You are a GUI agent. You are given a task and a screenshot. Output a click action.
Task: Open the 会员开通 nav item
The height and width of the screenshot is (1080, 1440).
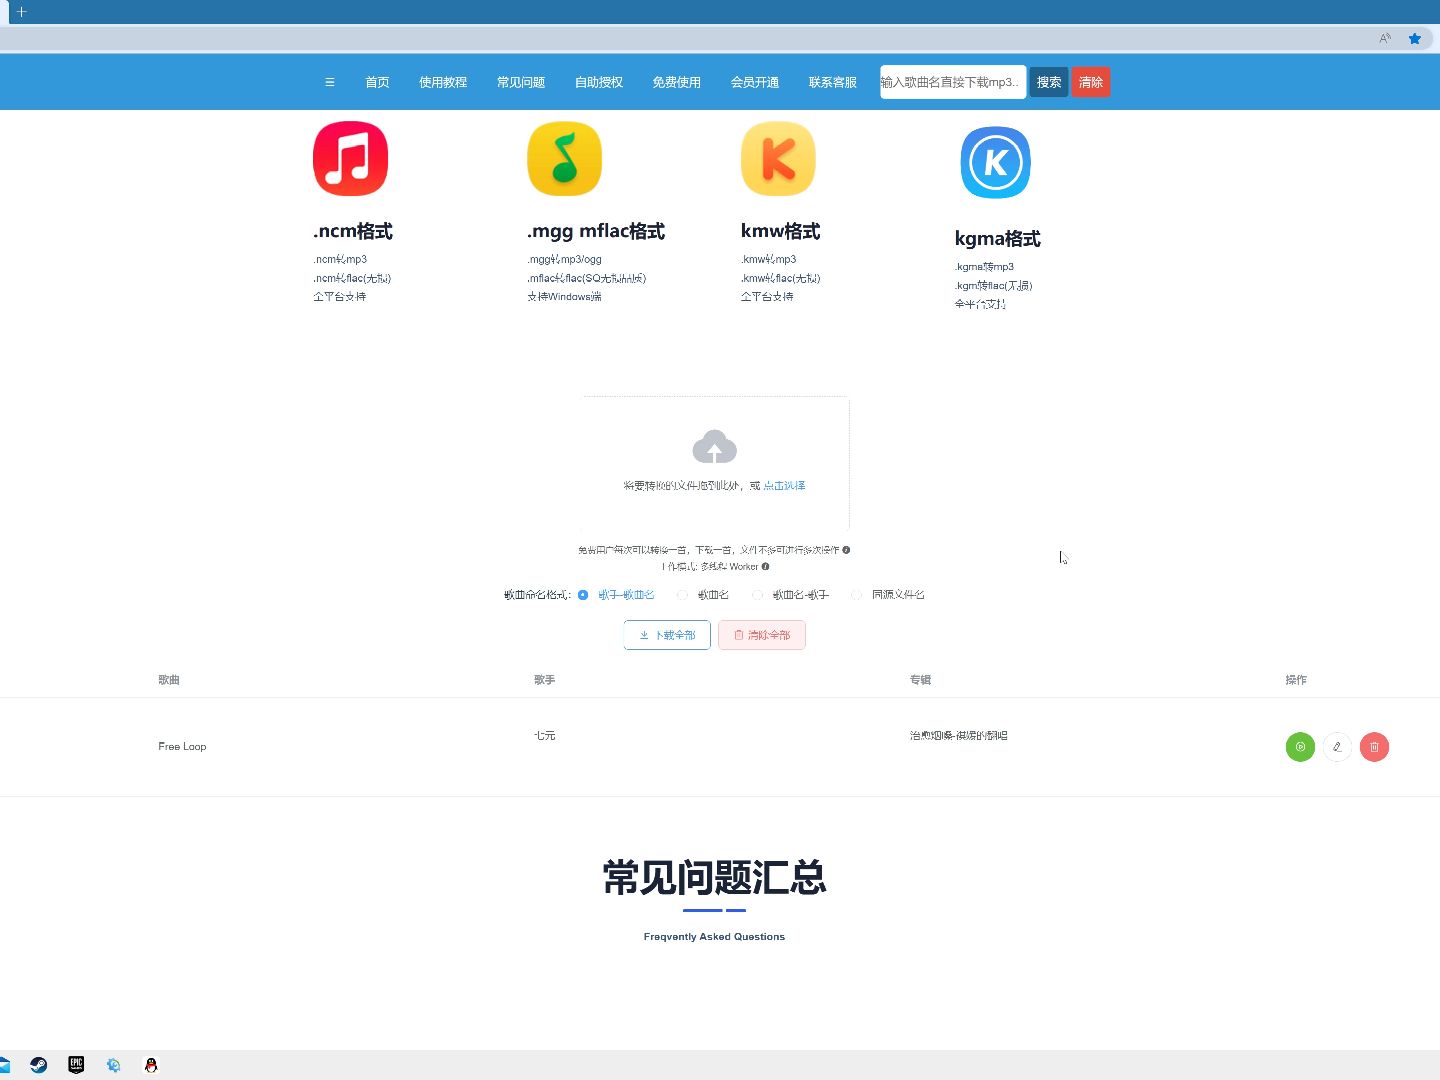(755, 82)
